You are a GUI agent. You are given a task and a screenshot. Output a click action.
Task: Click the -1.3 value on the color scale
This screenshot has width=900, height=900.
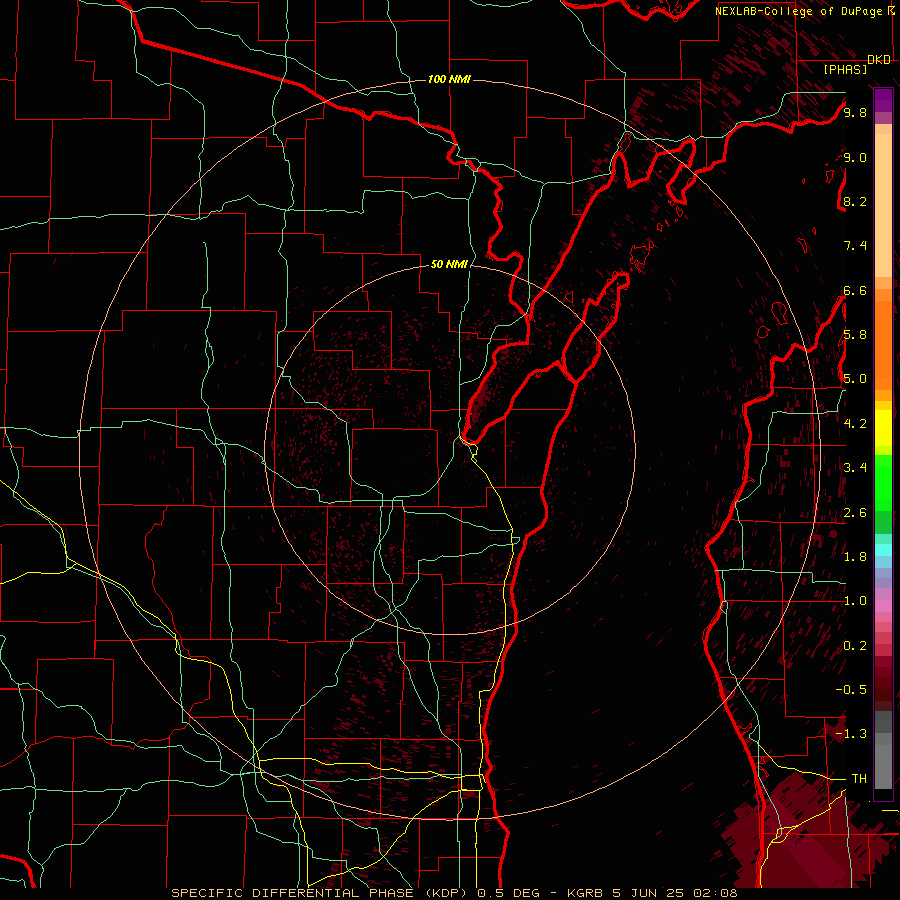click(x=852, y=734)
